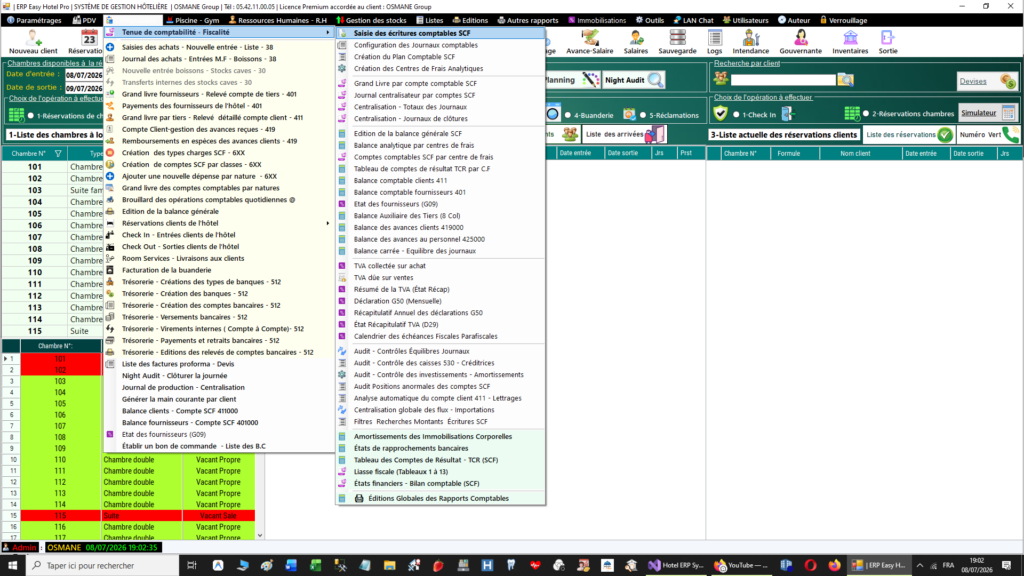
Task: Click the Numéro Vert button
Action: (988, 135)
